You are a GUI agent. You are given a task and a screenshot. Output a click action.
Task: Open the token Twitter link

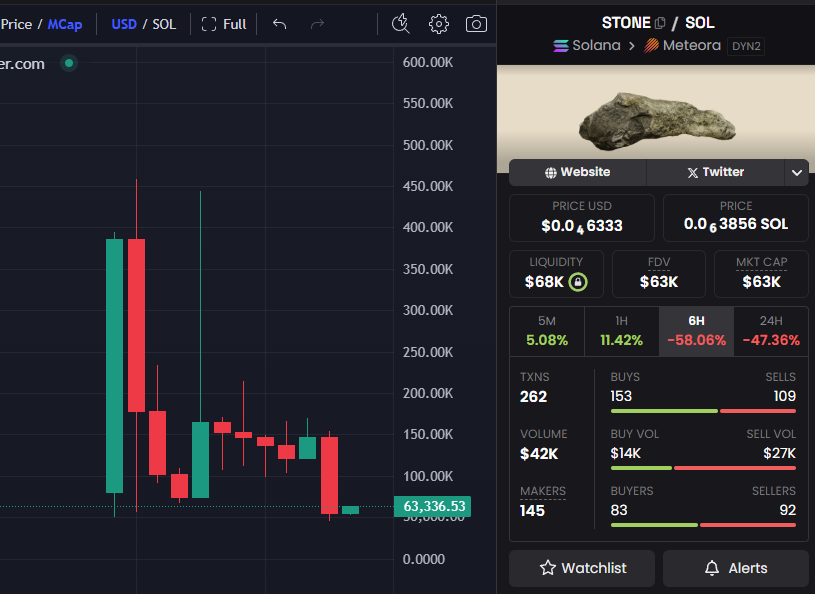pyautogui.click(x=715, y=172)
